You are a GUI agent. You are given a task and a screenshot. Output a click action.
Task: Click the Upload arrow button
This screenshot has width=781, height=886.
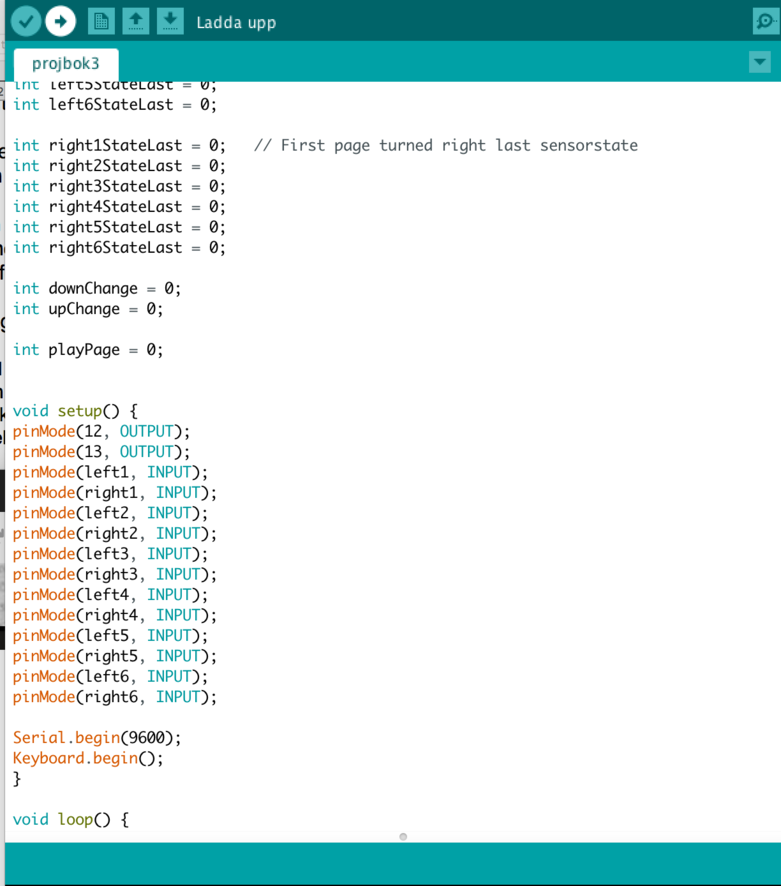(61, 21)
